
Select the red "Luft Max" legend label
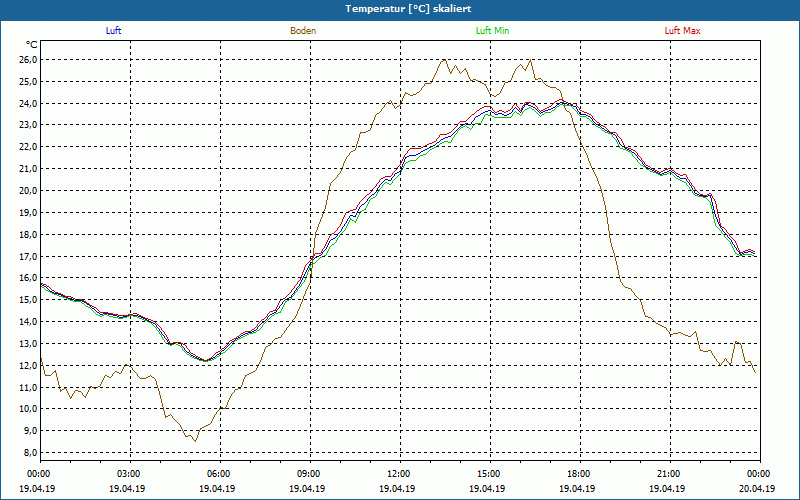click(682, 31)
